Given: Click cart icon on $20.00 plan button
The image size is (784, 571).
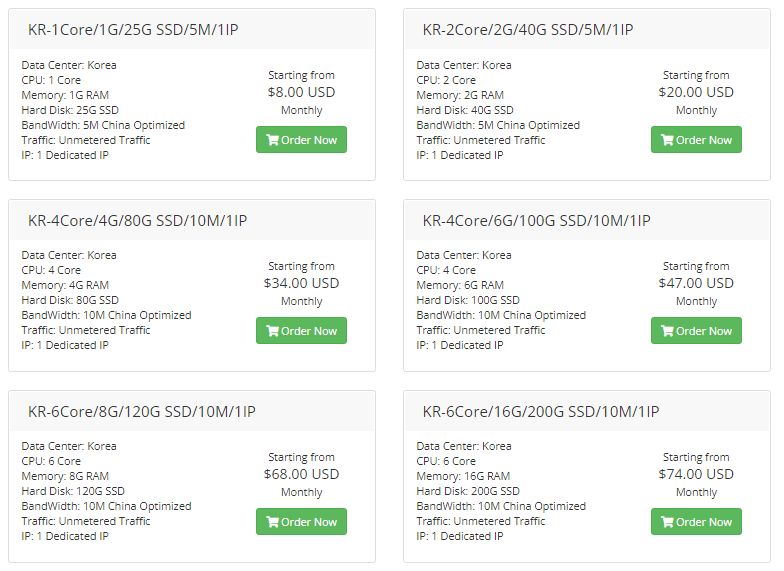Looking at the screenshot, I should click(x=668, y=140).
